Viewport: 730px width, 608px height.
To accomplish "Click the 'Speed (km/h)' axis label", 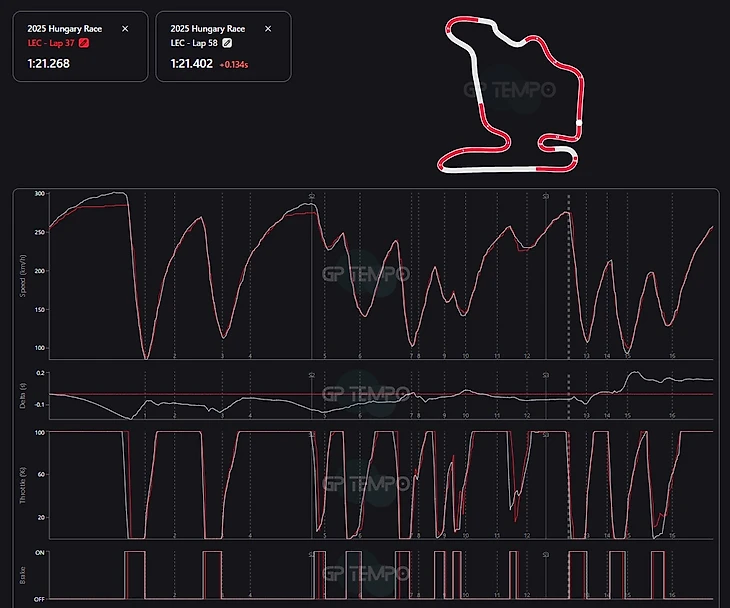I will pyautogui.click(x=23, y=276).
